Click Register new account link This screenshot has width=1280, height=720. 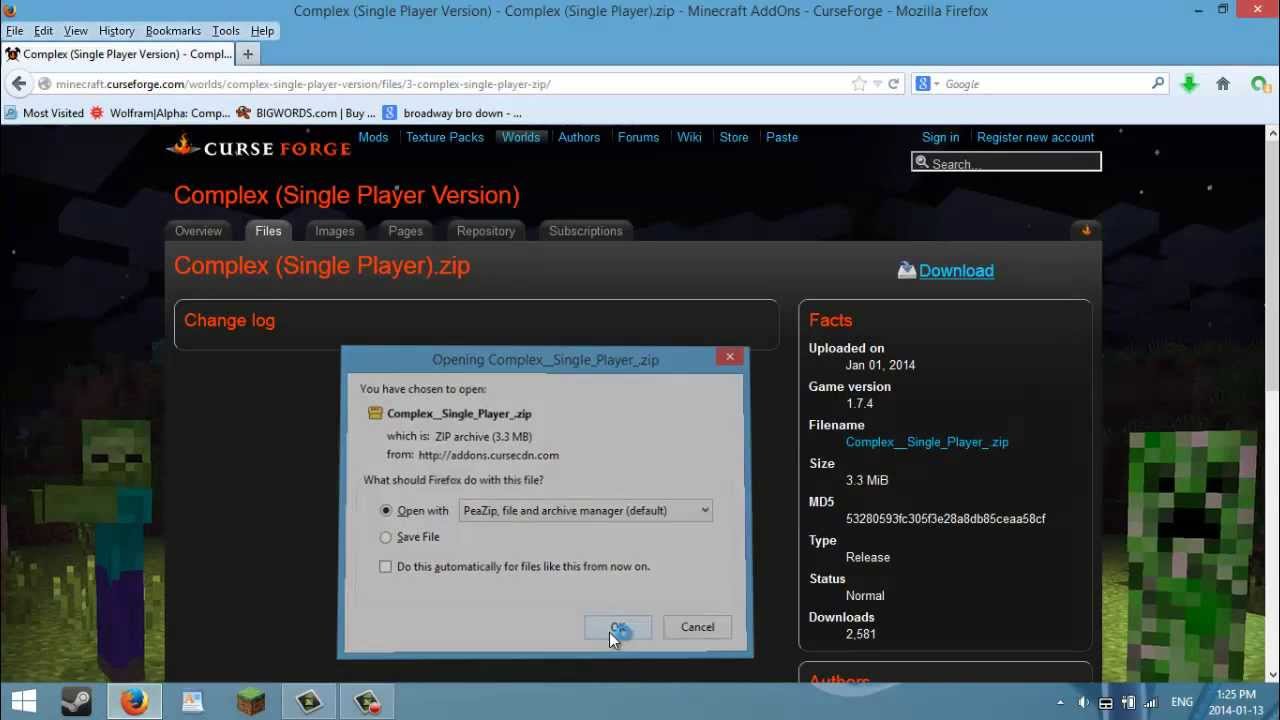click(1035, 137)
